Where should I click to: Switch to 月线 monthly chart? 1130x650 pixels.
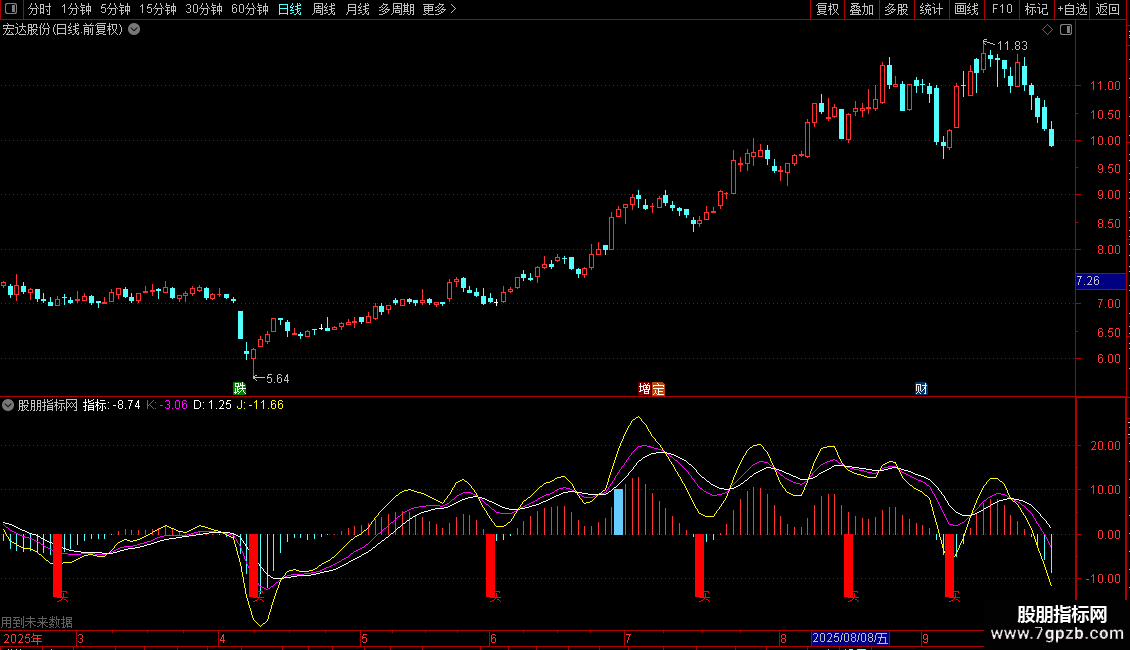coord(357,9)
